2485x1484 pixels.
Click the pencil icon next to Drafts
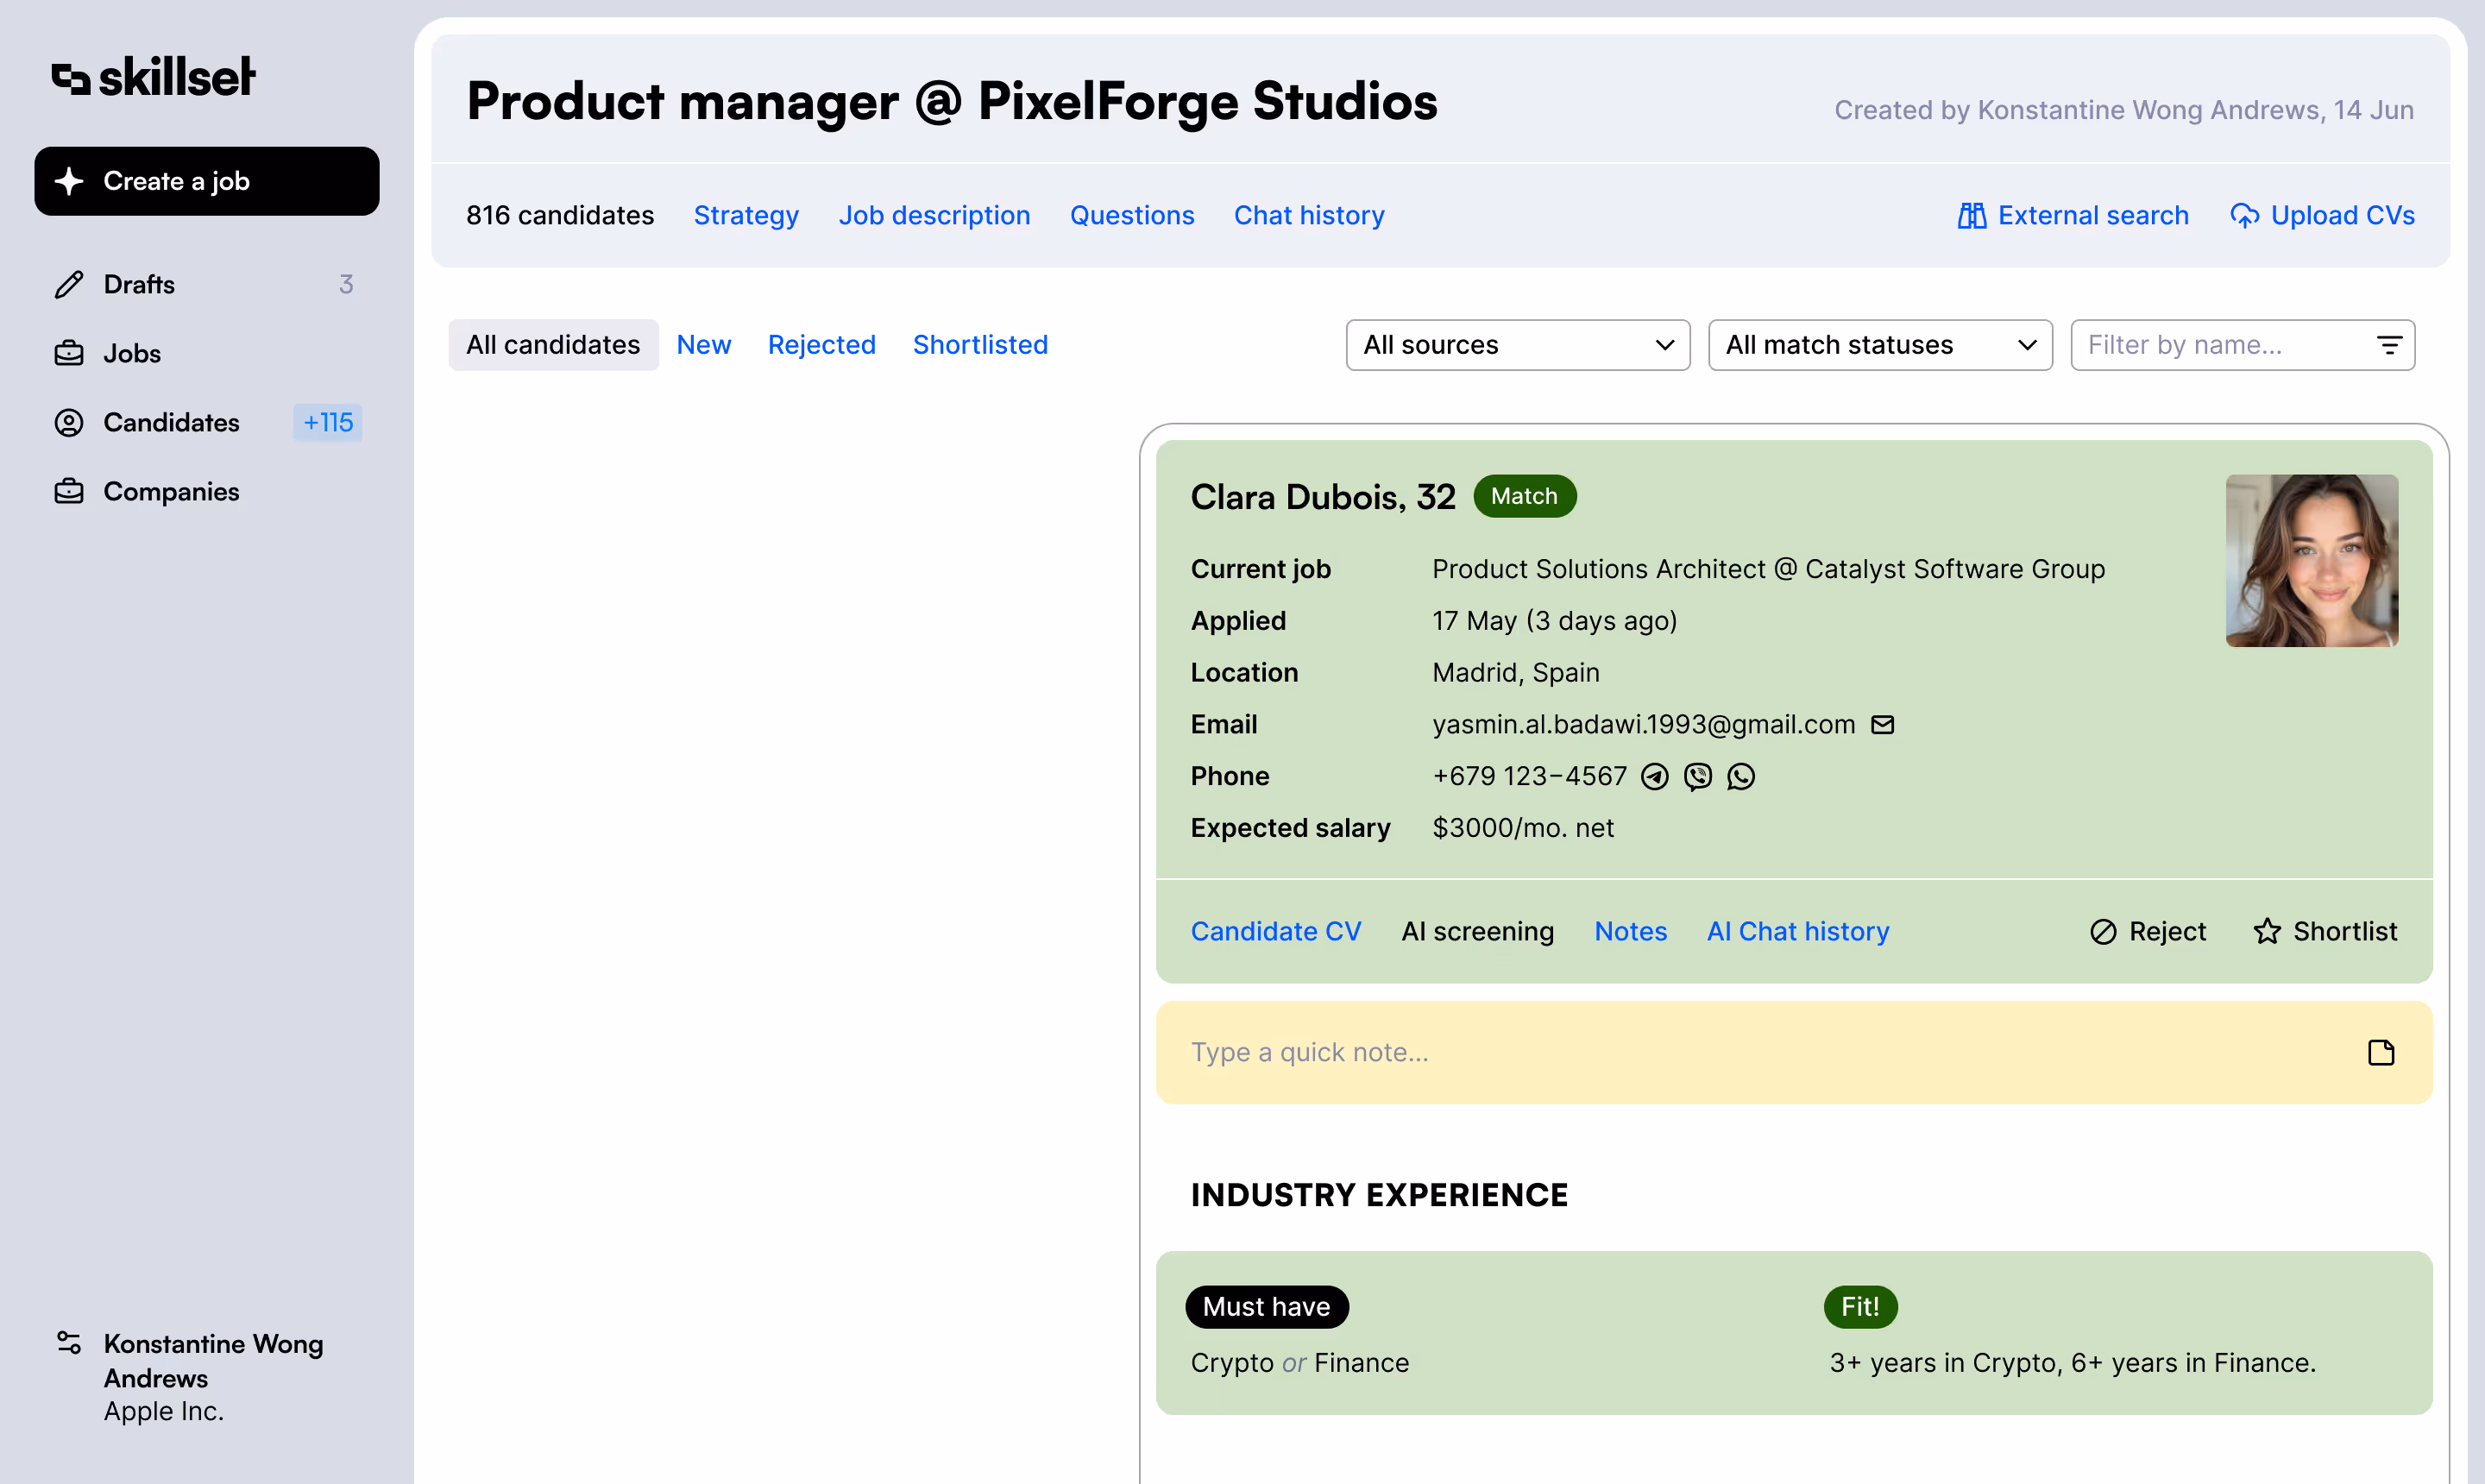pyautogui.click(x=69, y=284)
